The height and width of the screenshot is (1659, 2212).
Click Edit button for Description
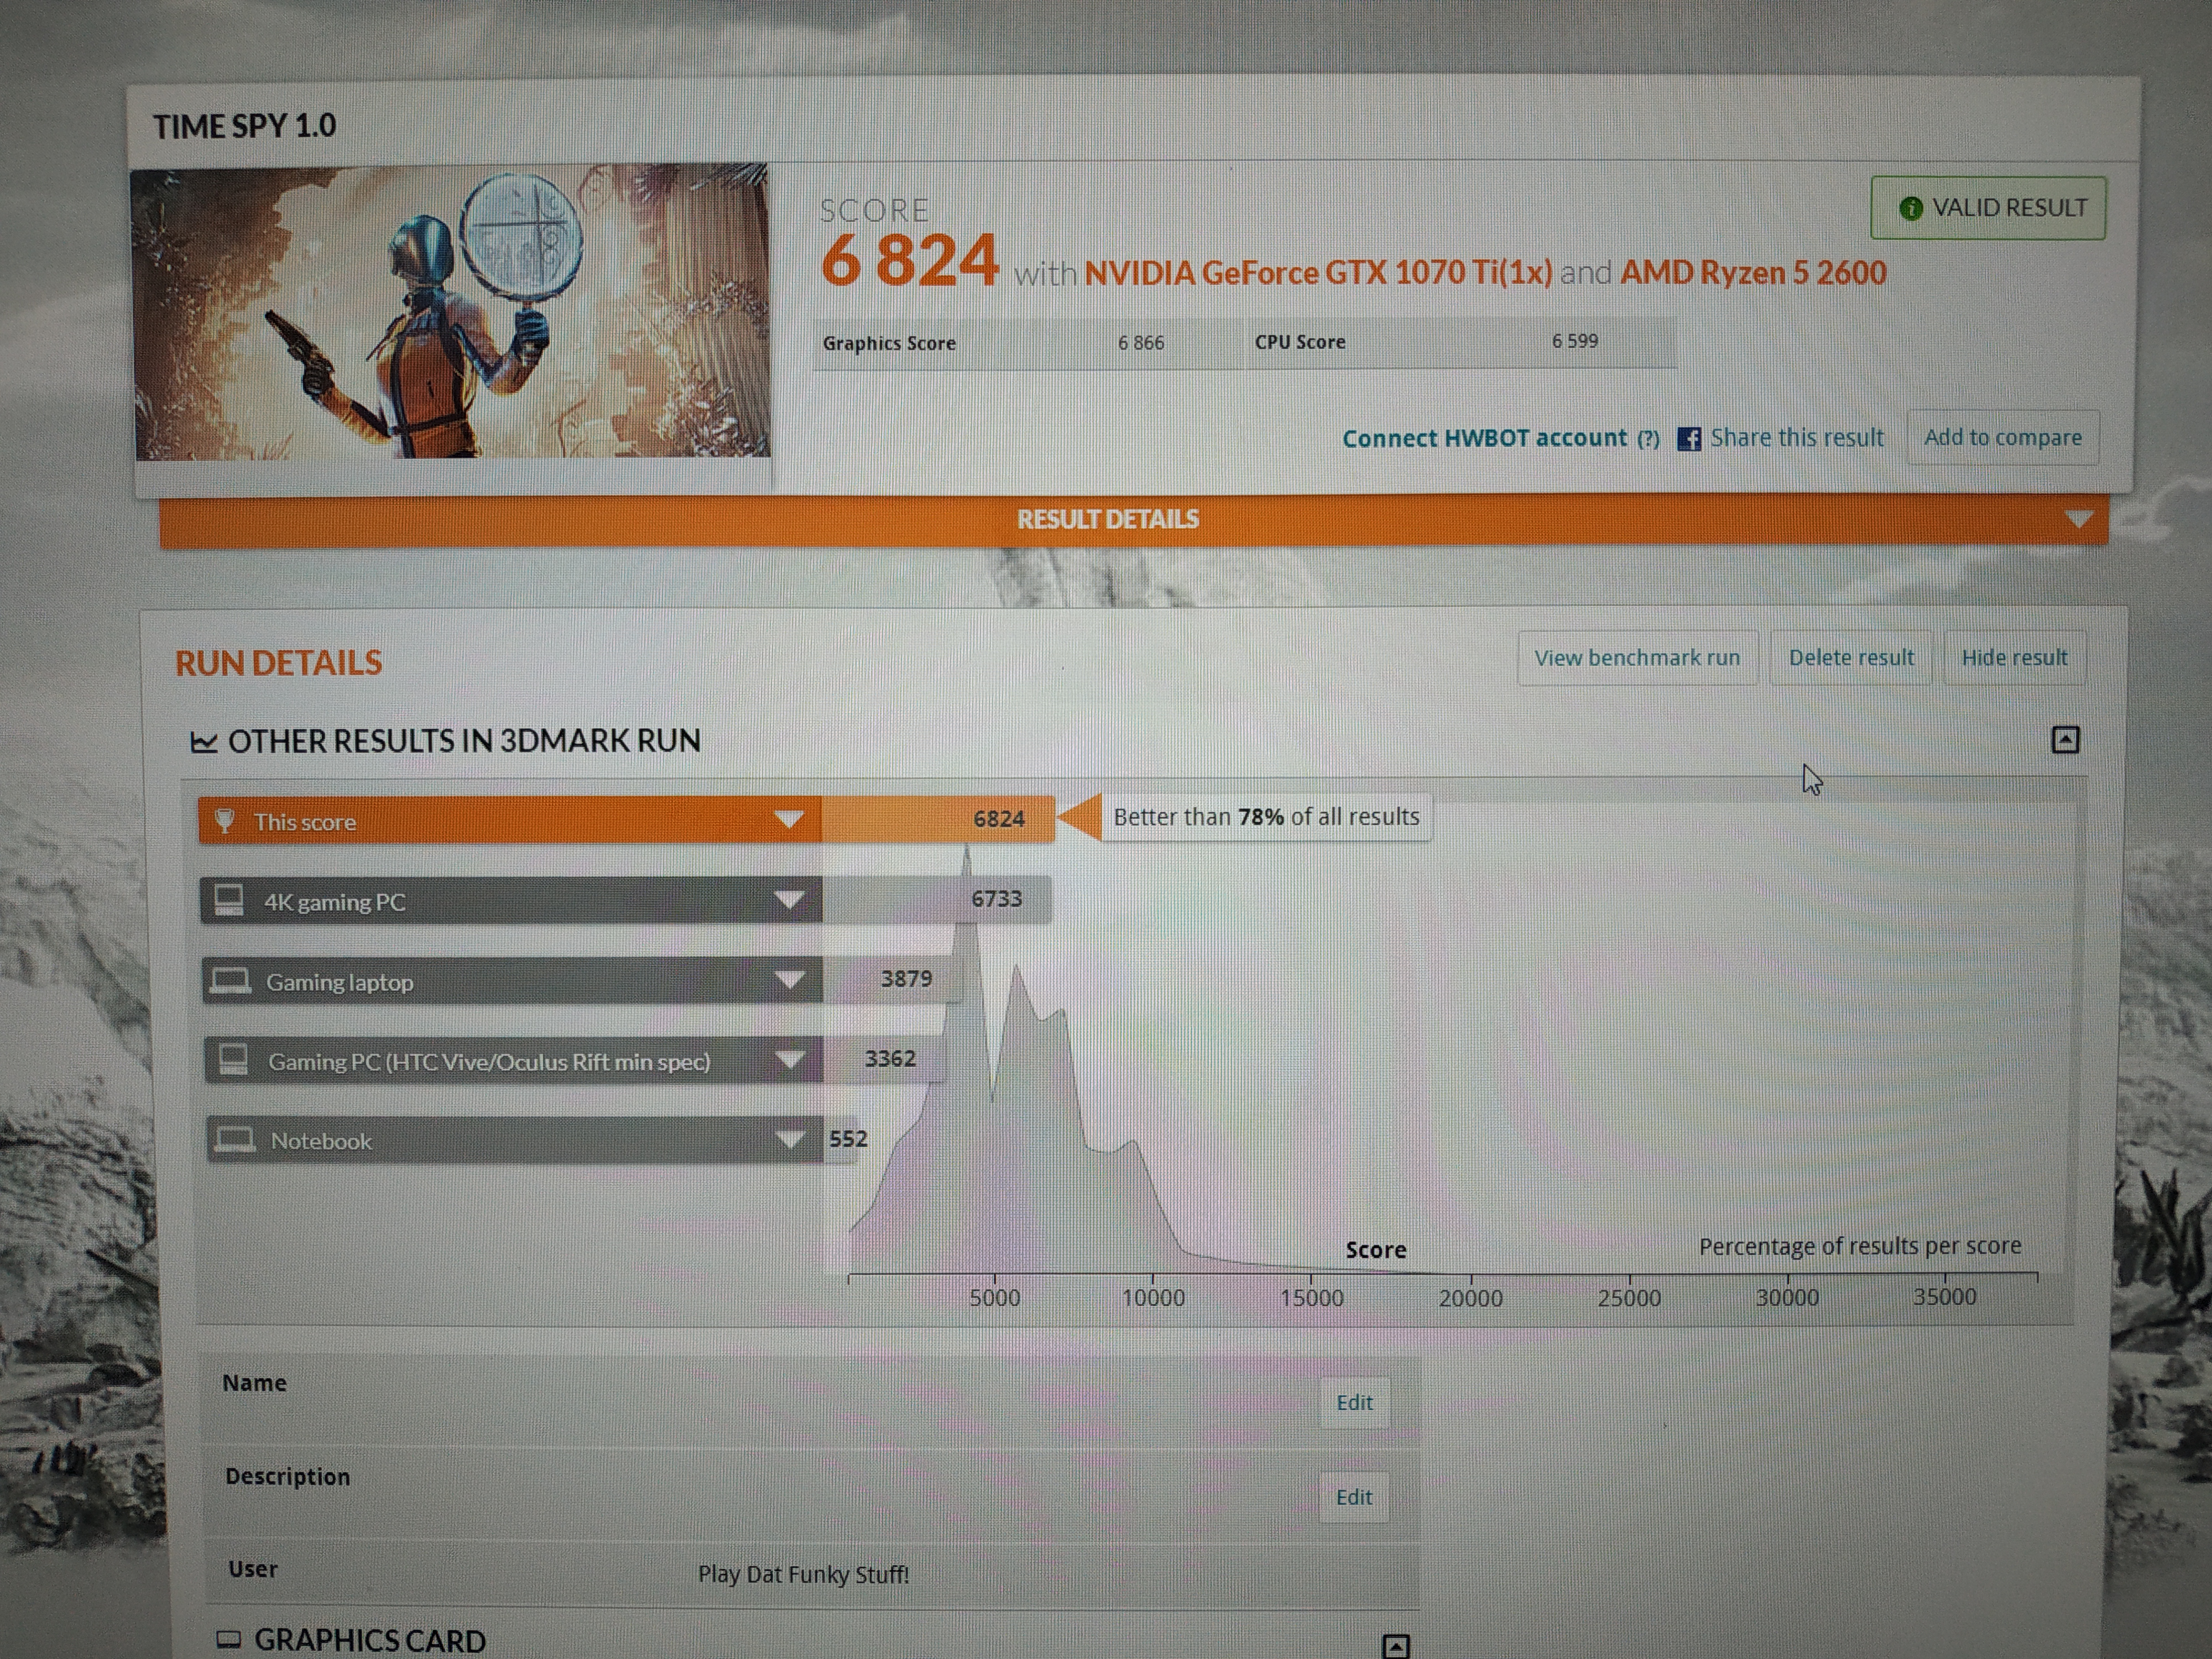1354,1497
